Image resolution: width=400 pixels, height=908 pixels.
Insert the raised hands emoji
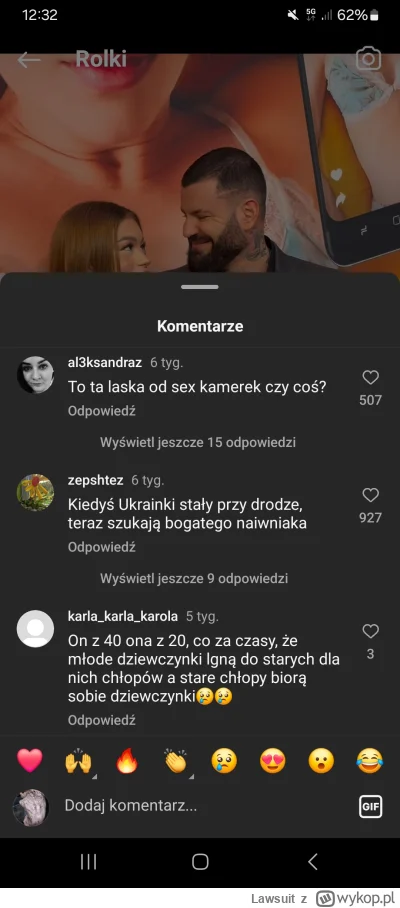pyautogui.click(x=78, y=761)
